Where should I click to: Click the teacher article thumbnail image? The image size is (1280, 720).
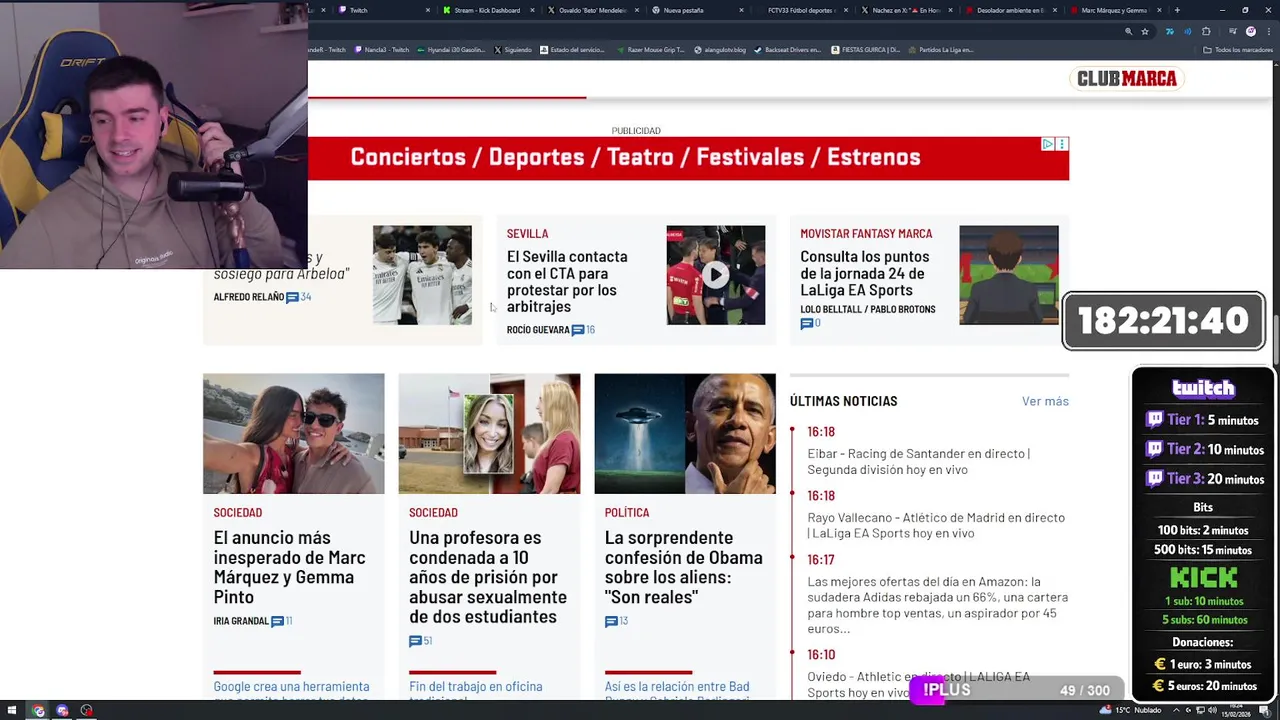[489, 433]
